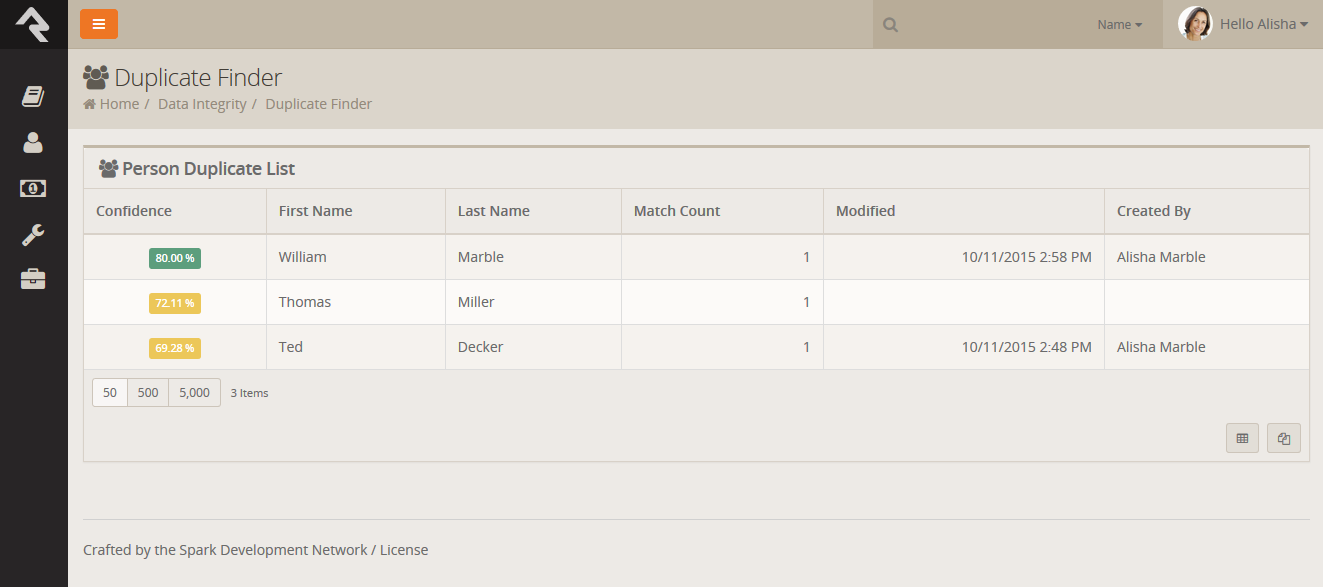This screenshot has height=587, width=1323.
Task: Click the 3 Items count label
Action: pyautogui.click(x=250, y=393)
